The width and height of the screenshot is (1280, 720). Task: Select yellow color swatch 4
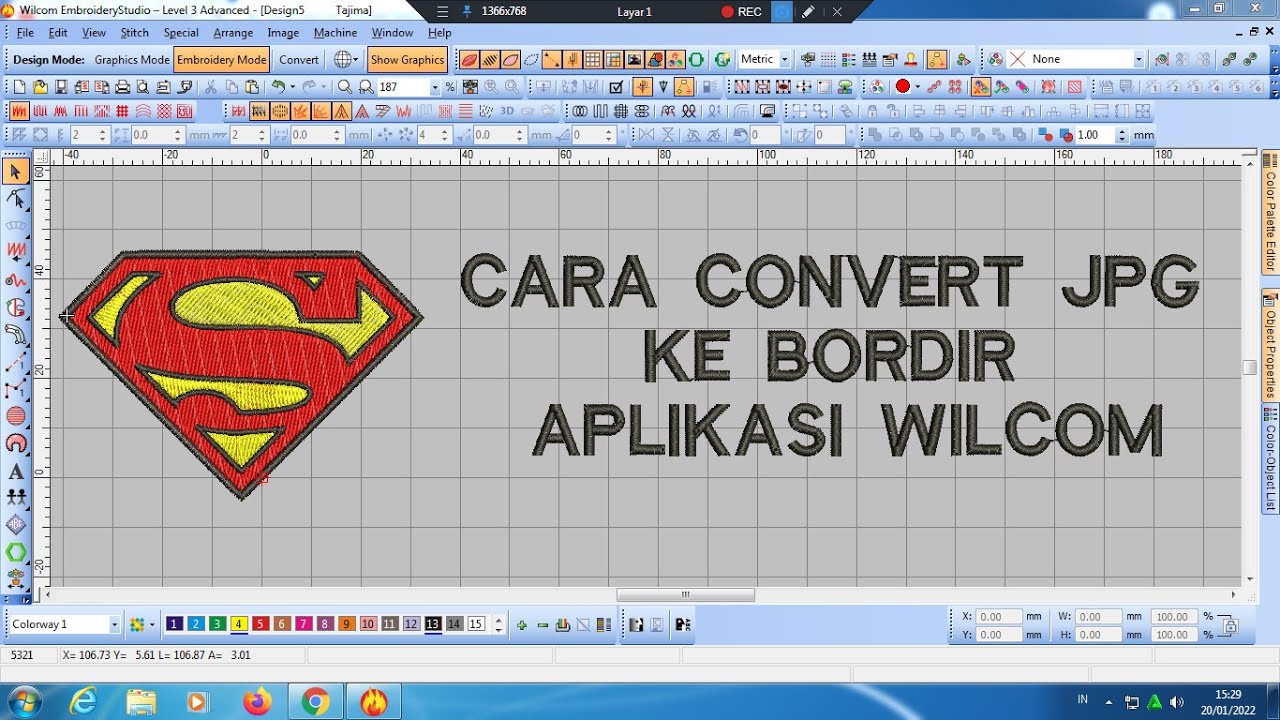click(x=238, y=624)
